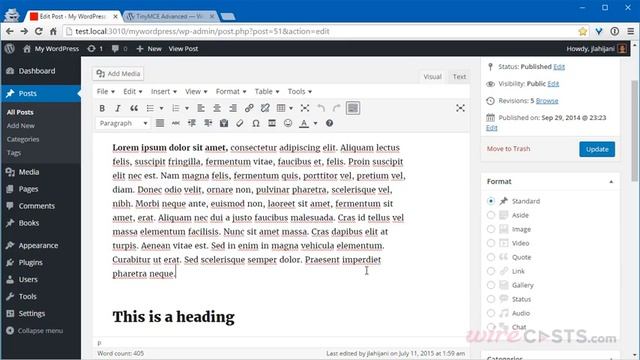Browse post revisions
This screenshot has height=360, width=640.
(x=547, y=101)
